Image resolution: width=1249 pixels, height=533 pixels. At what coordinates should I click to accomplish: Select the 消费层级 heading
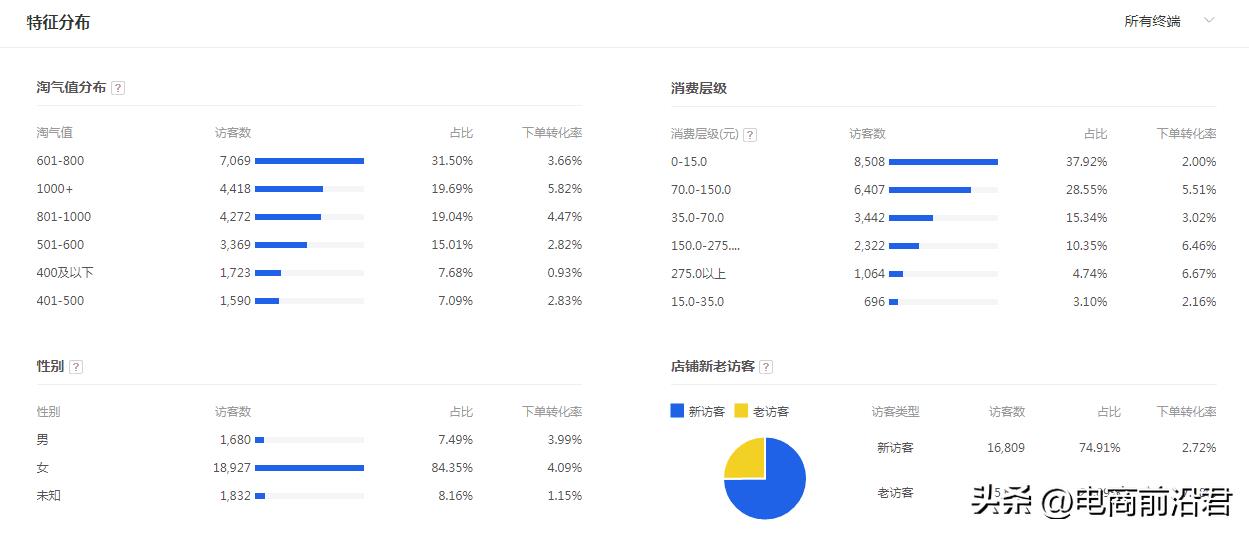click(699, 88)
